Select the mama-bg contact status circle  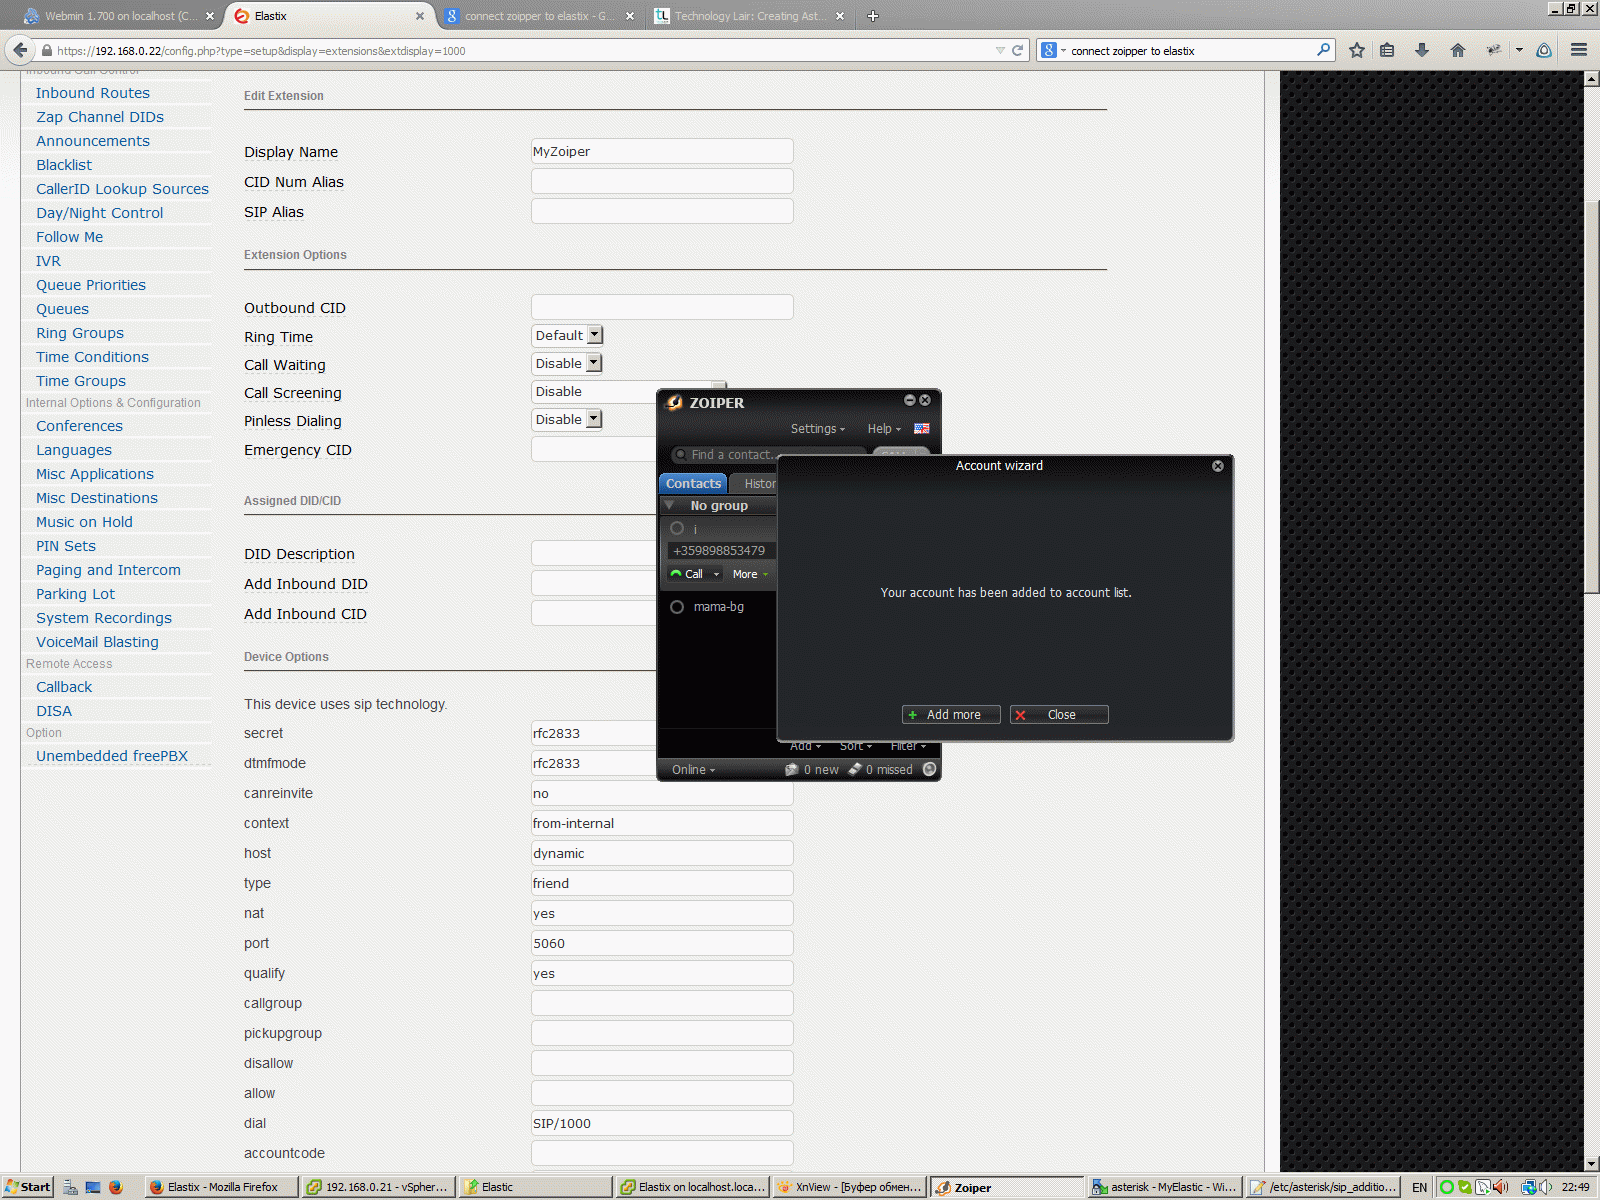coord(677,607)
